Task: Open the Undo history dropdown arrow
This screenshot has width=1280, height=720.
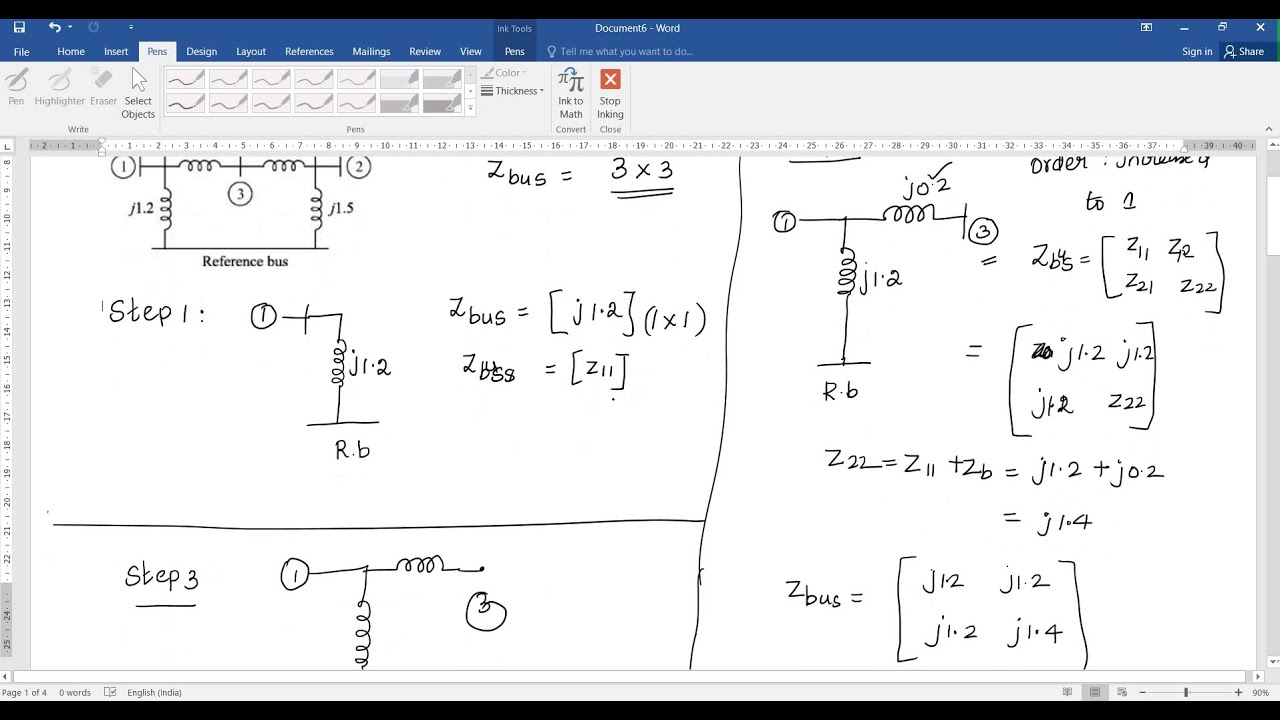Action: pos(70,27)
